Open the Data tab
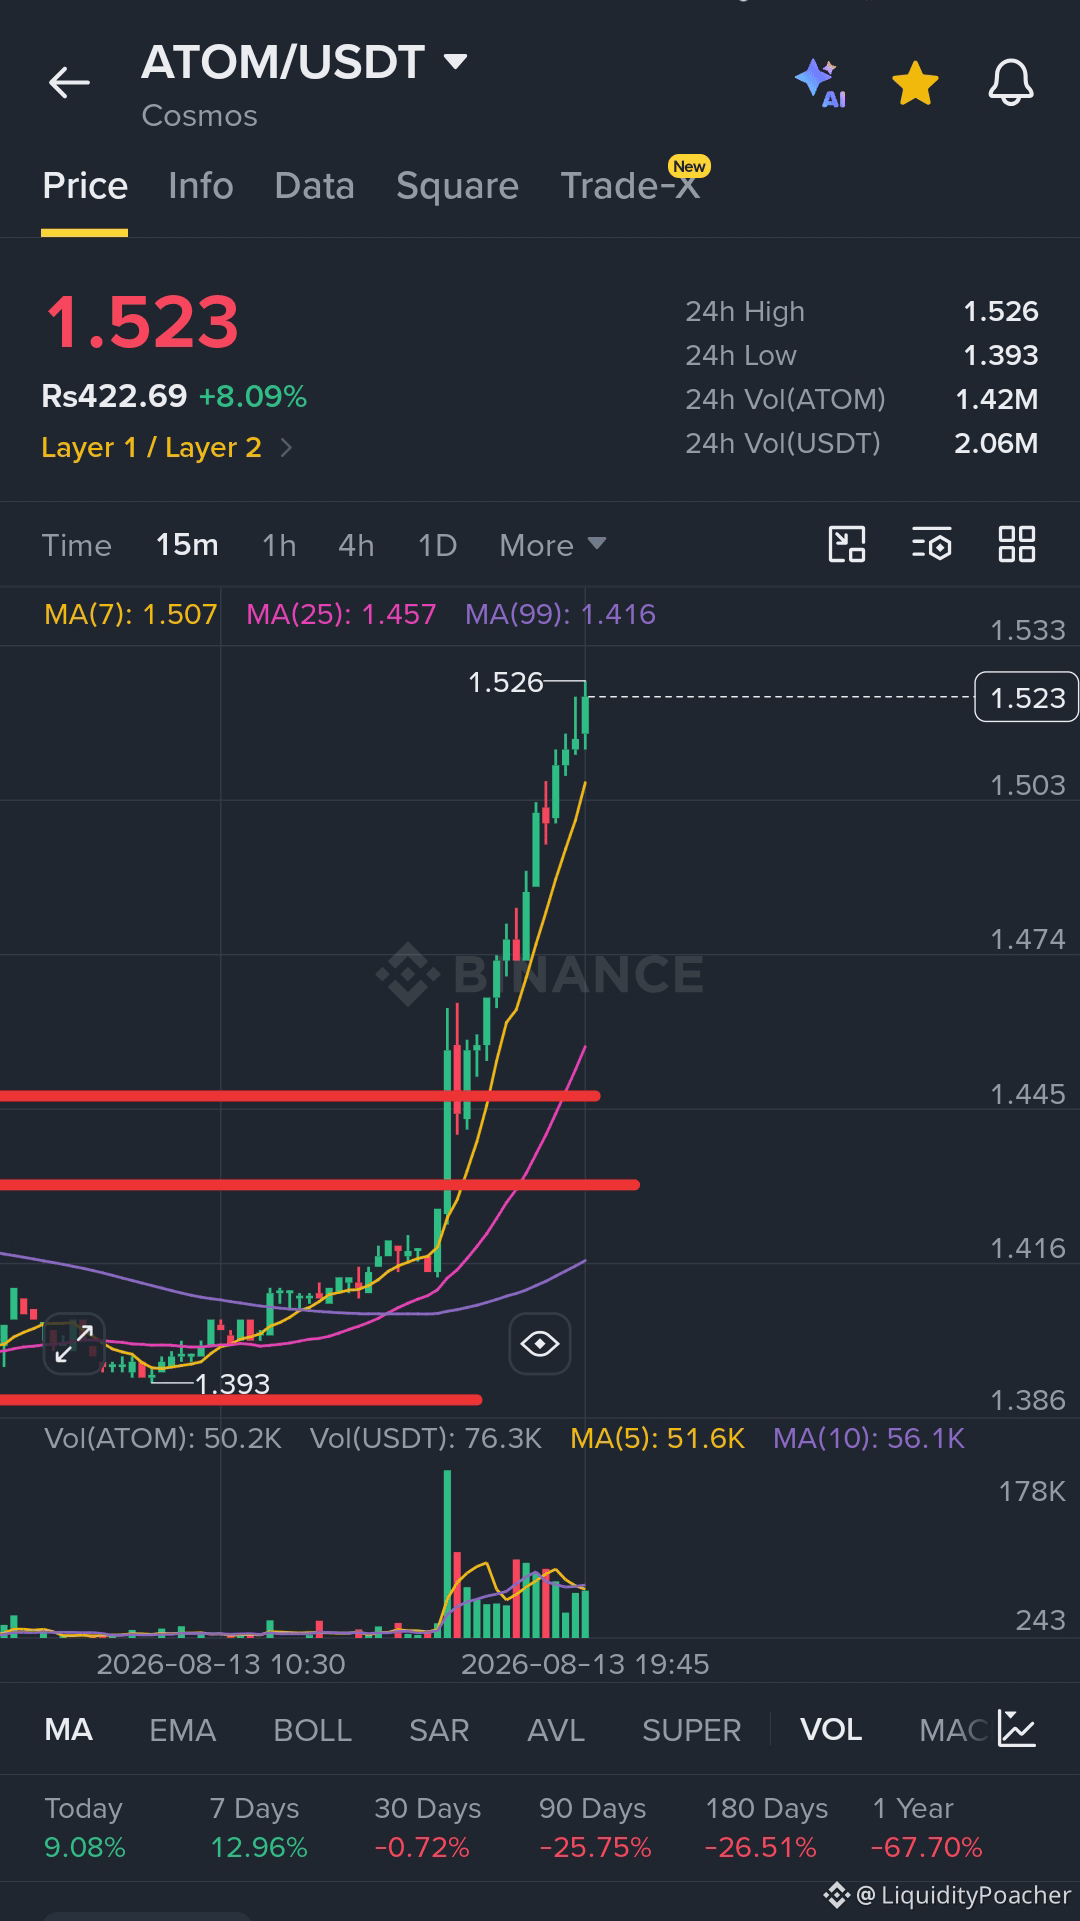1080x1921 pixels. 314,186
